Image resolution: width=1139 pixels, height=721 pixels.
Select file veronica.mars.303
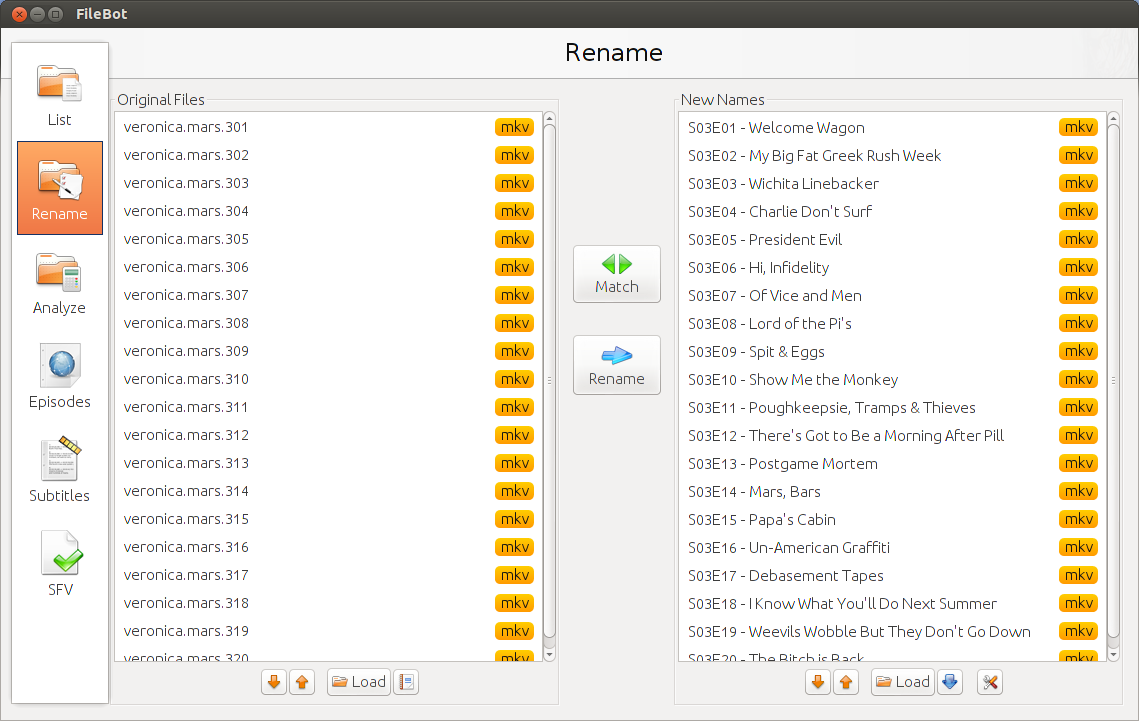pos(328,183)
